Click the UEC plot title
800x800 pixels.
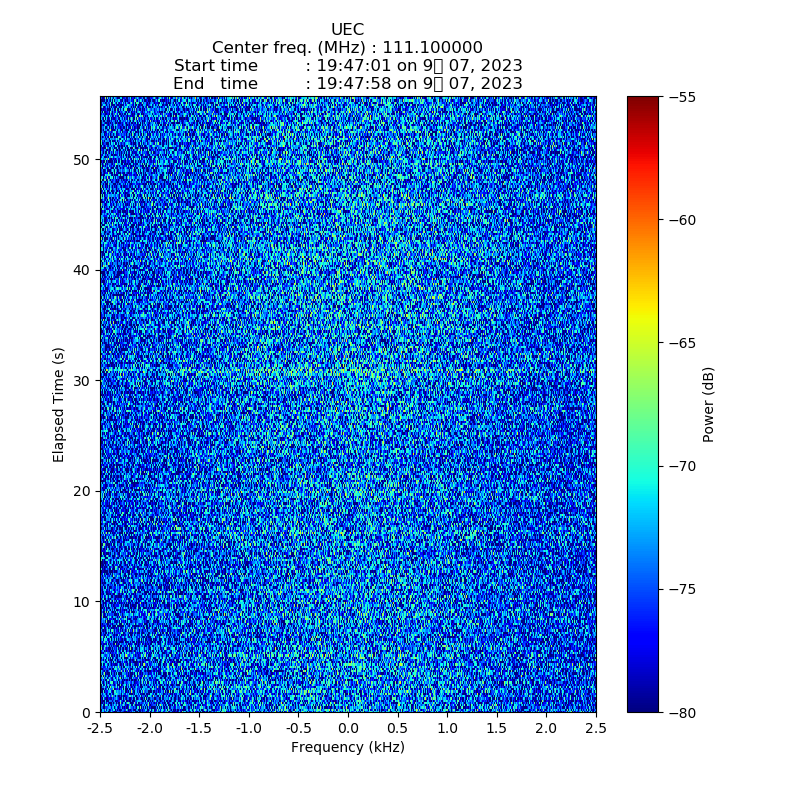tap(347, 30)
